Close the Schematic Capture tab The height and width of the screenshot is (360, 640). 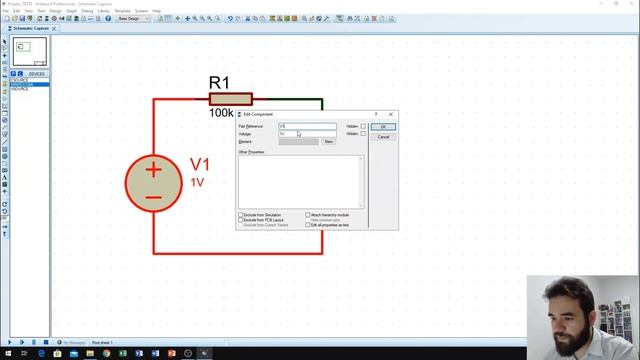click(x=54, y=29)
